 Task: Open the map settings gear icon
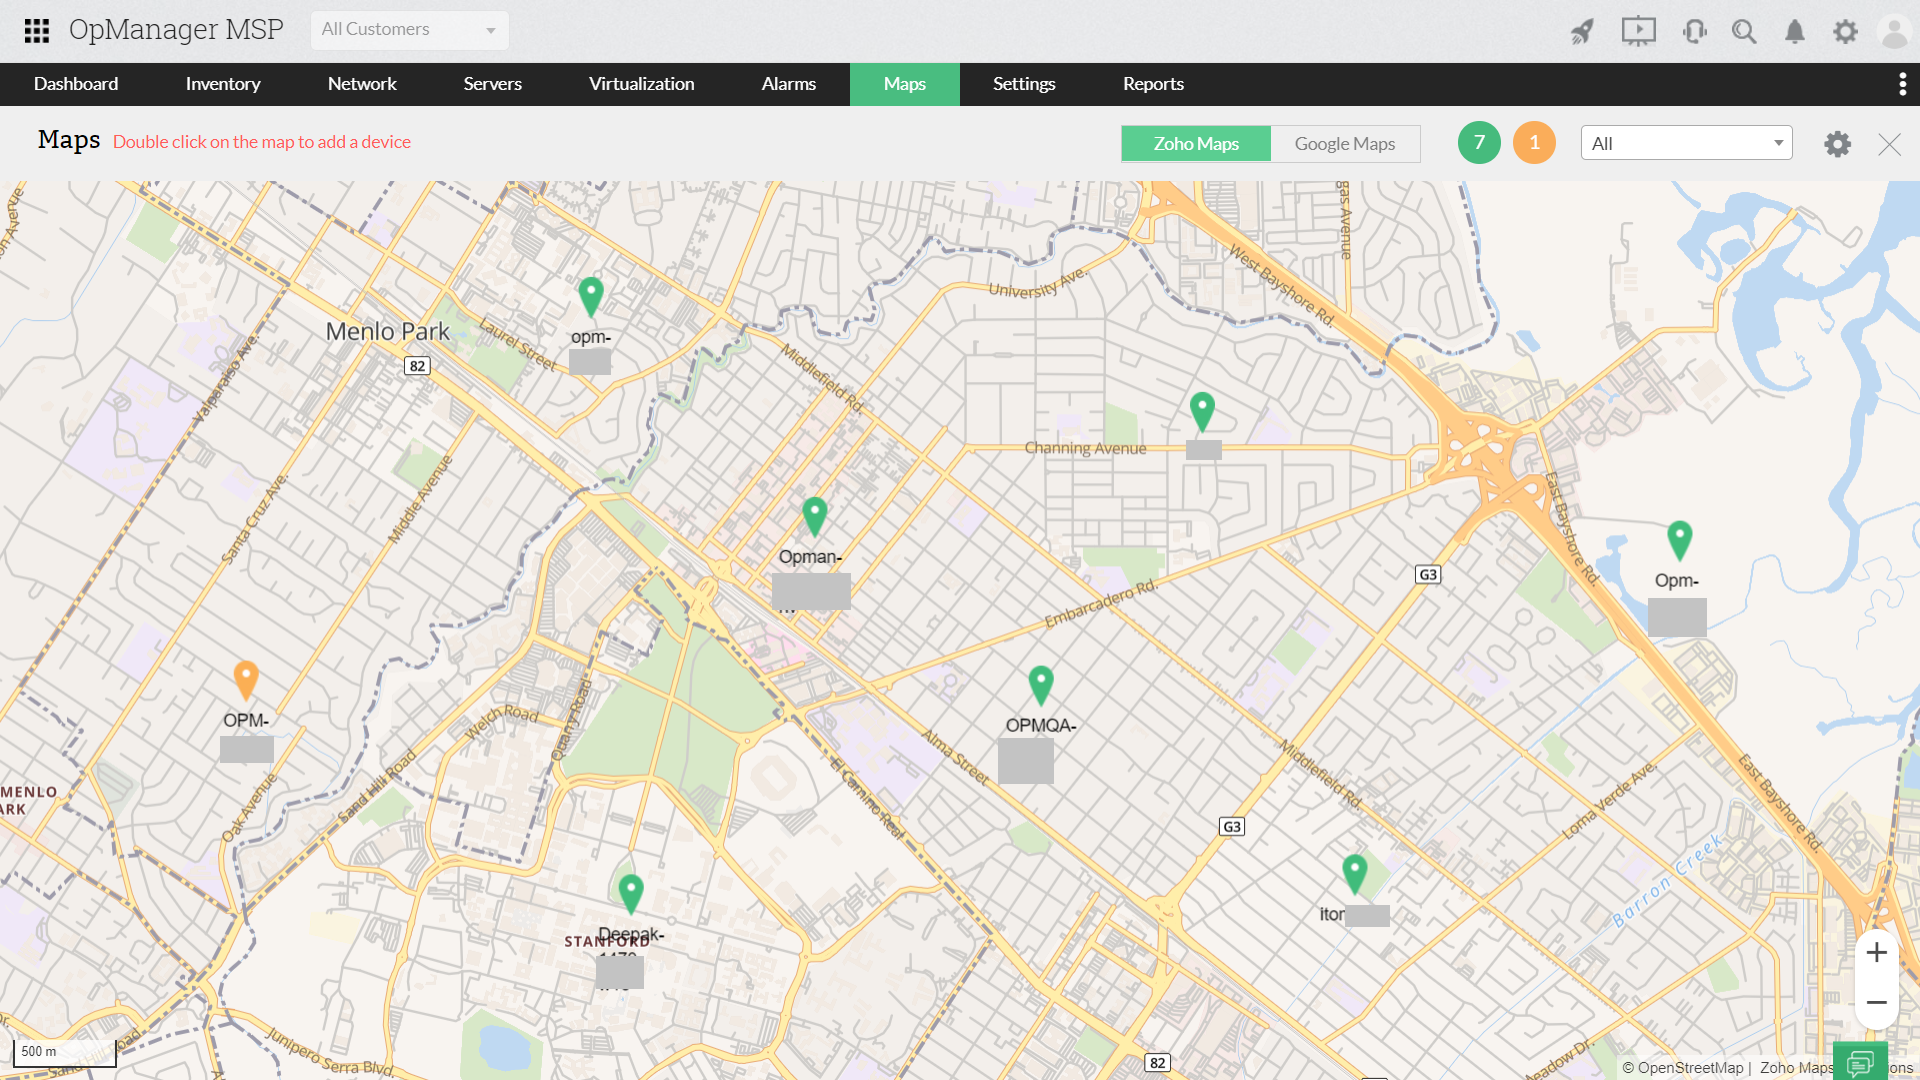coord(1837,144)
